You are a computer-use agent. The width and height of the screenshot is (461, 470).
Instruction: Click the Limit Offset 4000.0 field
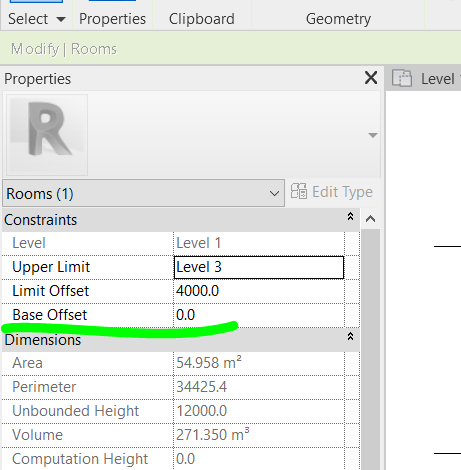pos(259,291)
